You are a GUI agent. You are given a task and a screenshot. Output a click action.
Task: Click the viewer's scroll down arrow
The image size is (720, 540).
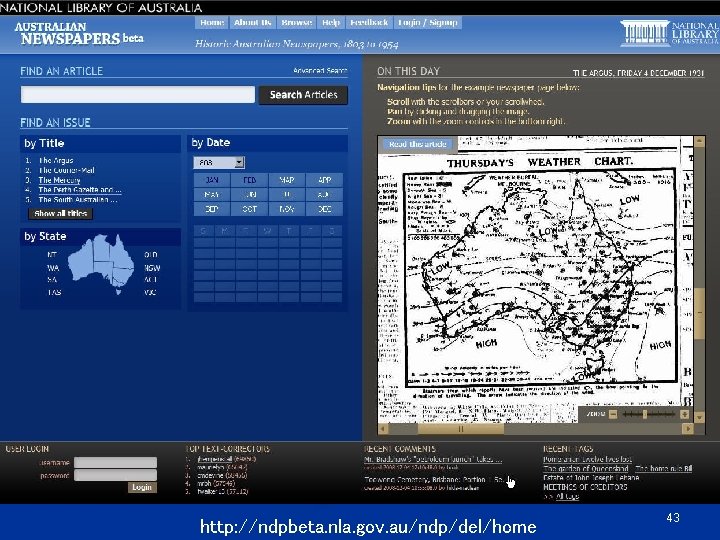tap(699, 417)
